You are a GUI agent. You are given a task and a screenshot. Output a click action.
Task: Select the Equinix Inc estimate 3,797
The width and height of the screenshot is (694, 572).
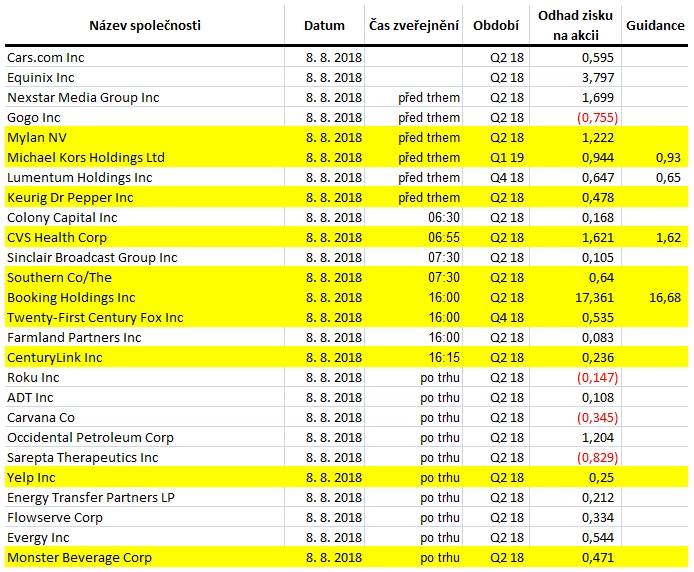coord(598,77)
